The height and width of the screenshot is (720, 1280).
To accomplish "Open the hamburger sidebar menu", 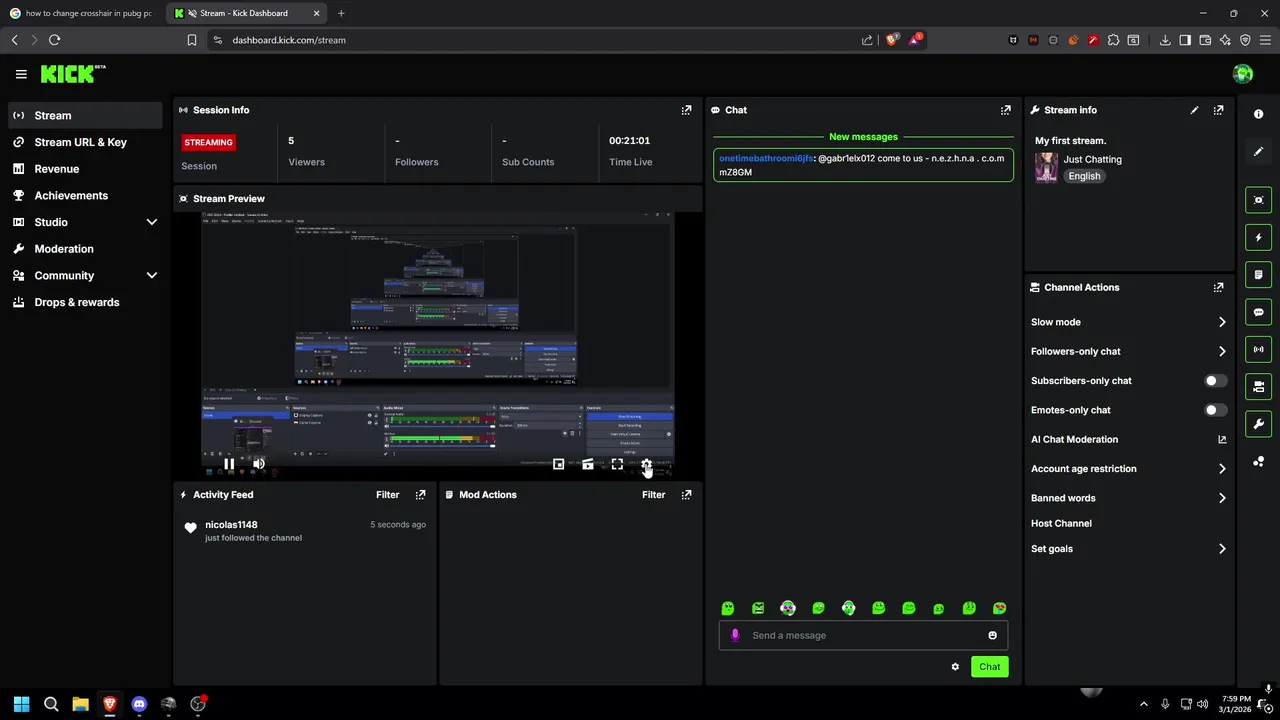I will 21,74.
